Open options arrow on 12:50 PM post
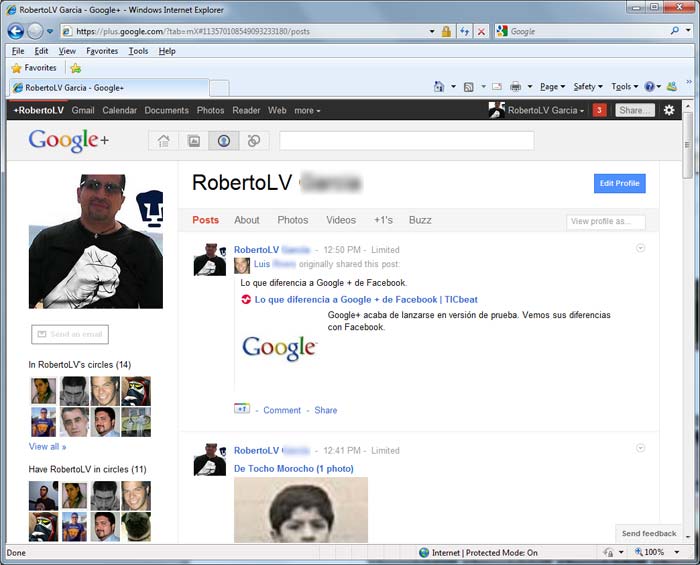700x565 pixels. tap(640, 248)
